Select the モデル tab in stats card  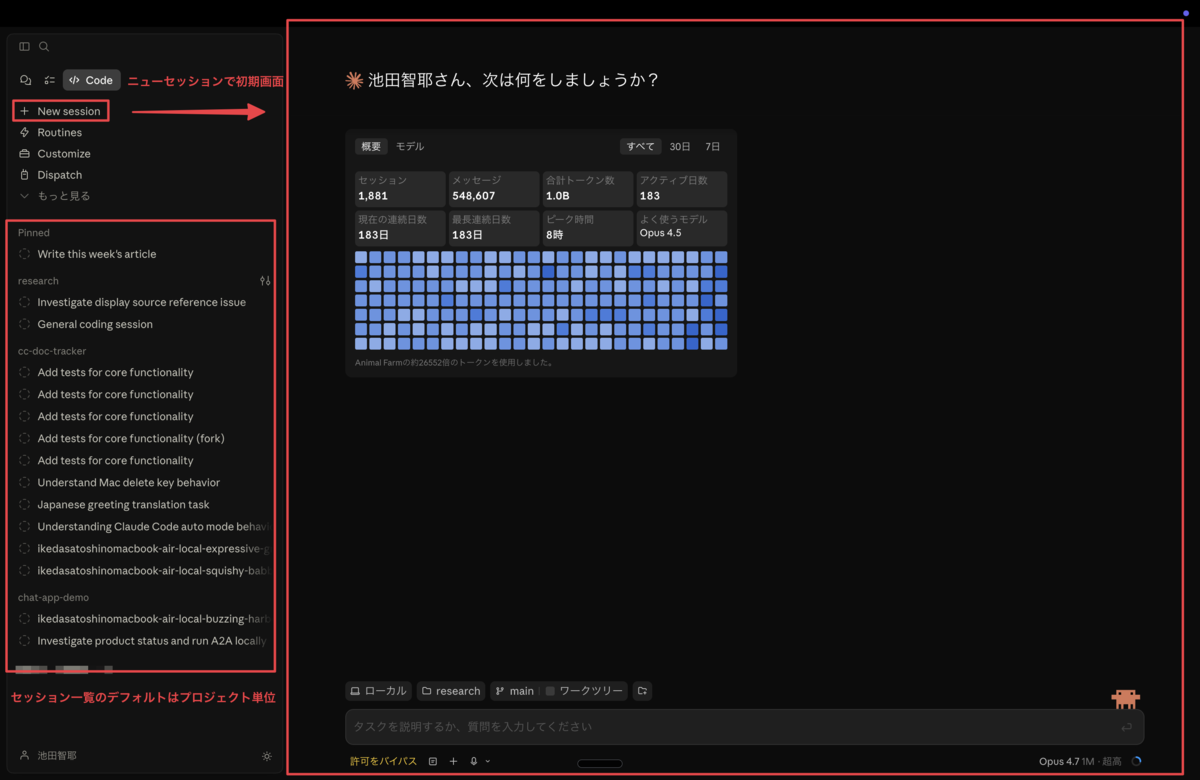point(410,146)
